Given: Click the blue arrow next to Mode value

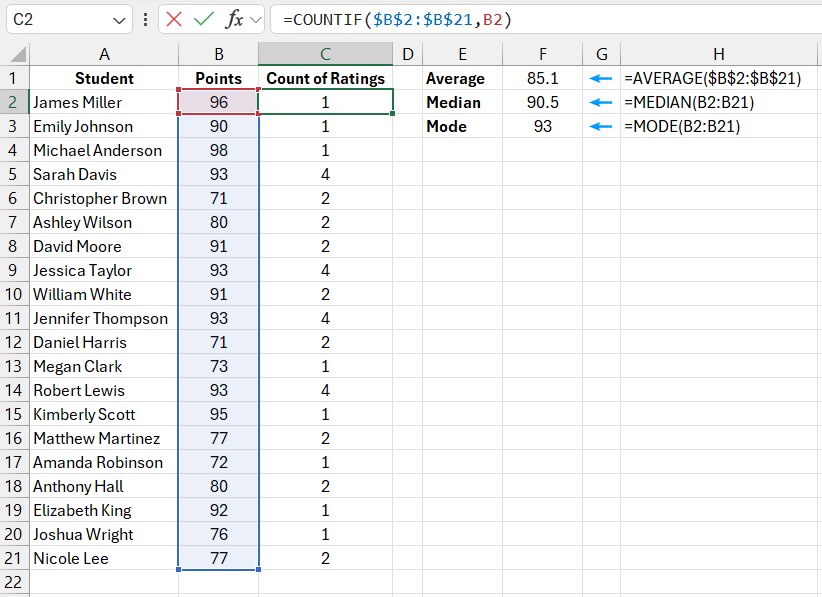Looking at the screenshot, I should pyautogui.click(x=600, y=126).
